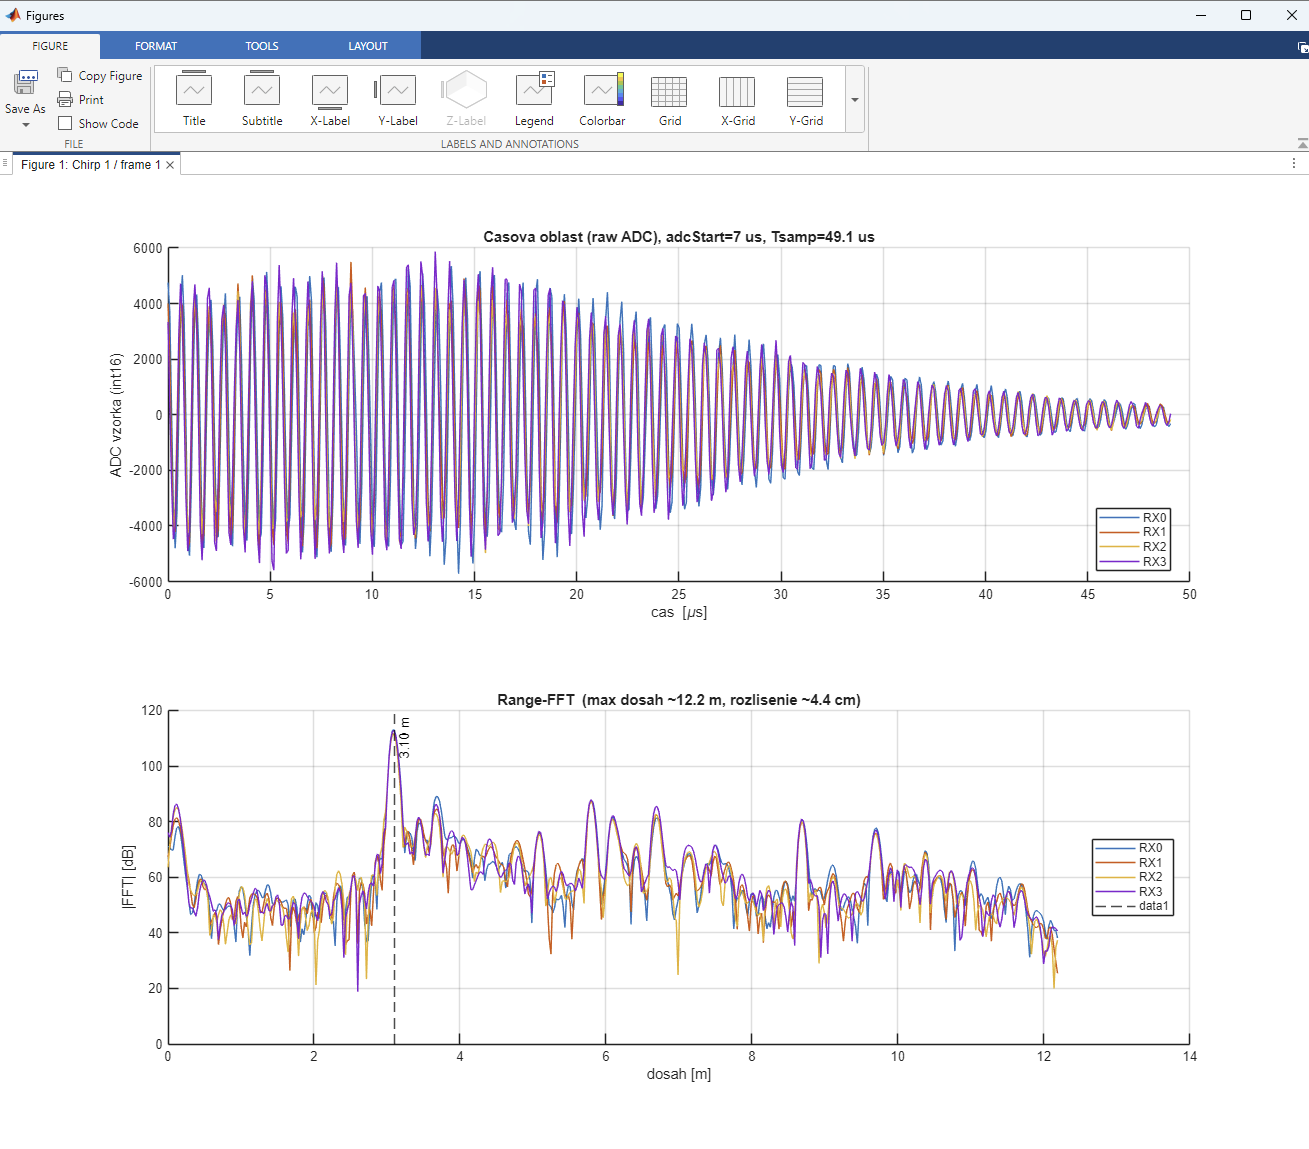The width and height of the screenshot is (1309, 1149).
Task: Switch to the FORMAT ribbon tab
Action: click(x=156, y=46)
